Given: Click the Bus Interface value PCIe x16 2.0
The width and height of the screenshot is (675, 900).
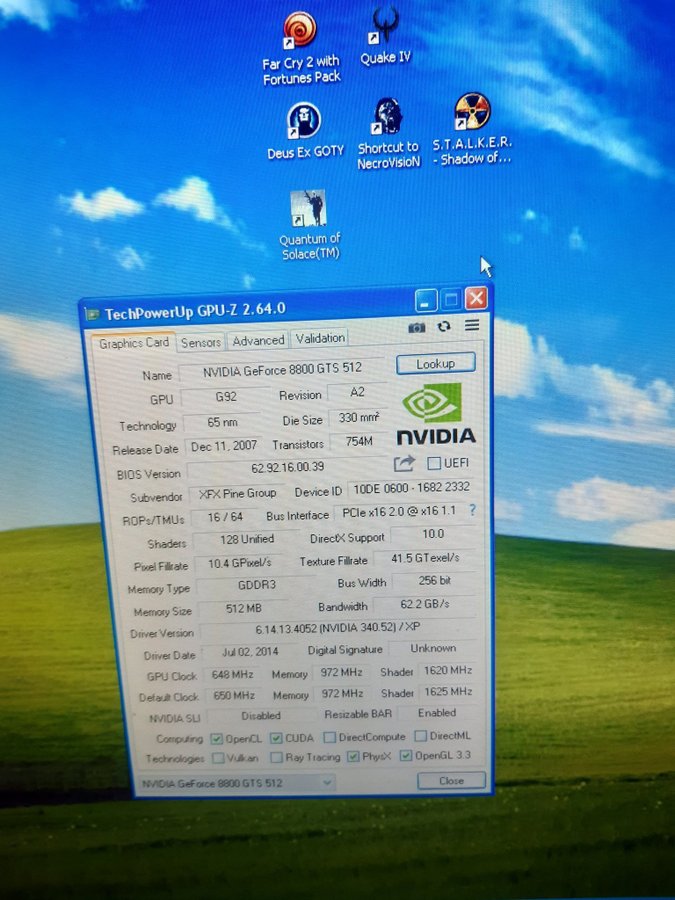Looking at the screenshot, I should [x=399, y=512].
